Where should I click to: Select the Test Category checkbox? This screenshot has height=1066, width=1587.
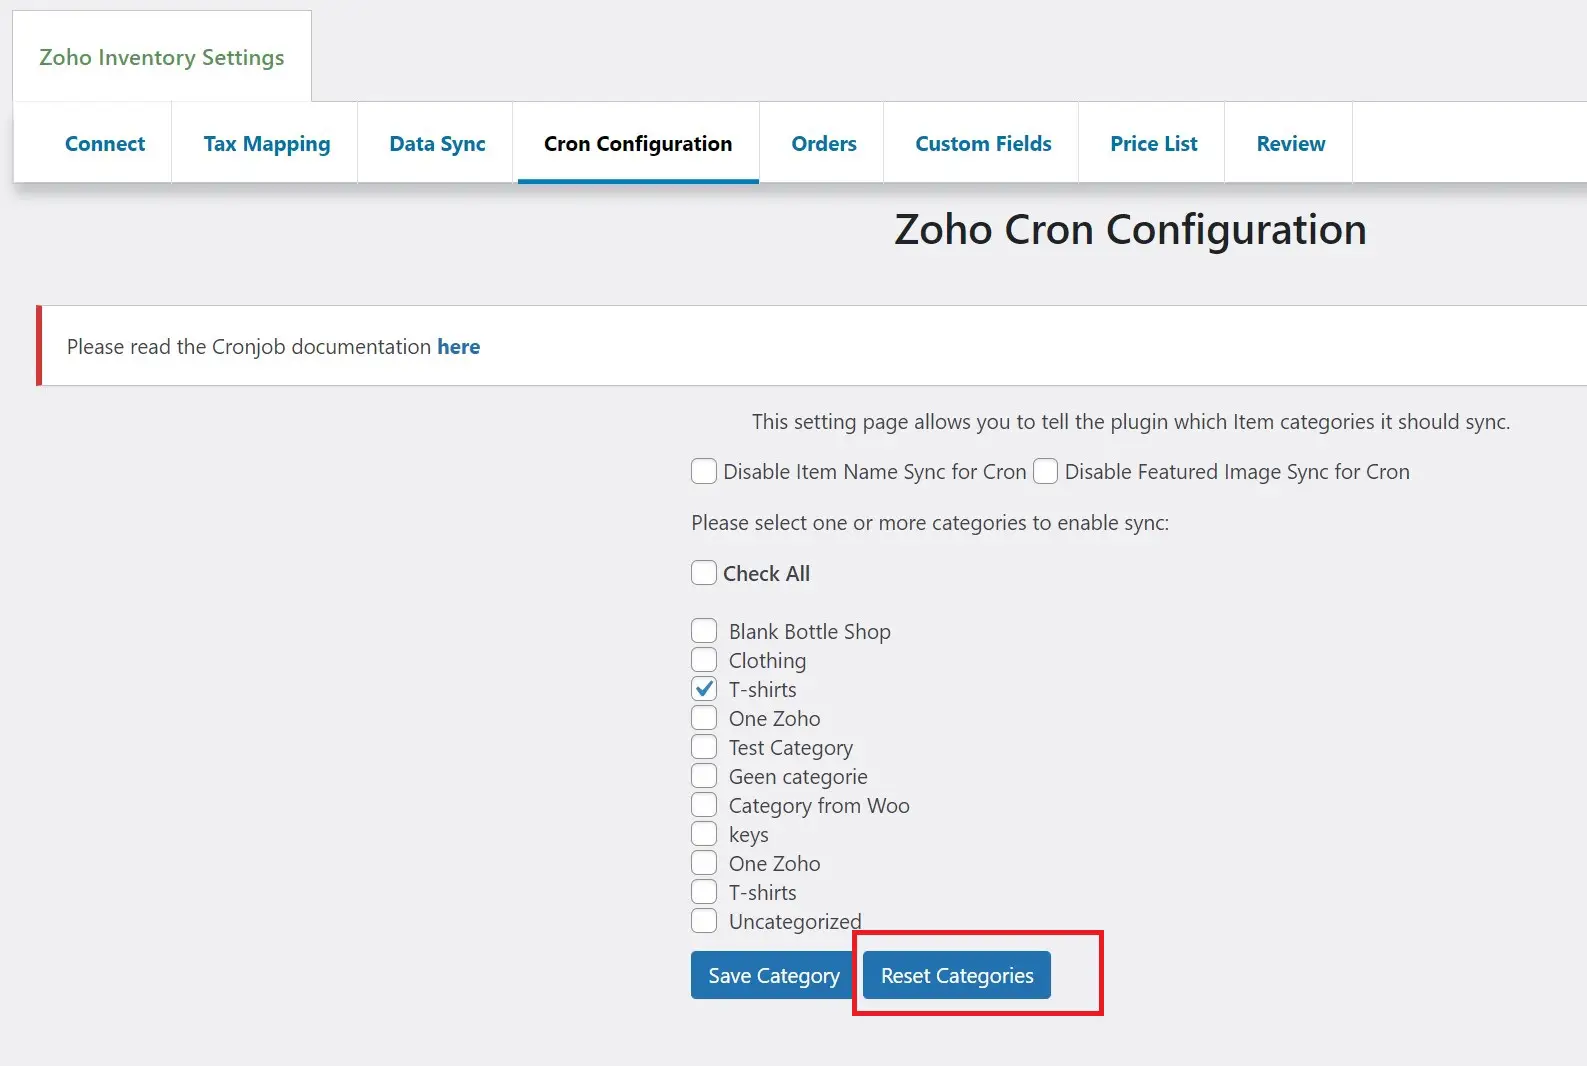[x=703, y=746]
